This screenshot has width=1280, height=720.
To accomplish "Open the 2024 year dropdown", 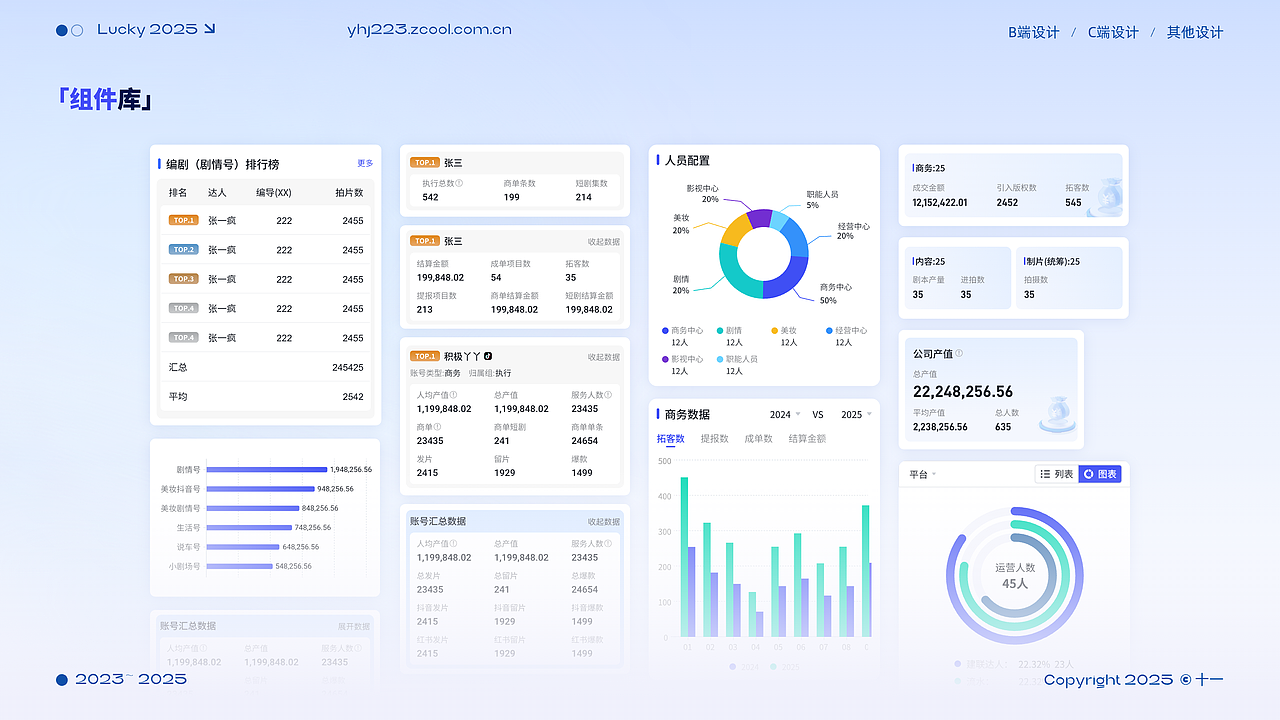I will pos(785,414).
